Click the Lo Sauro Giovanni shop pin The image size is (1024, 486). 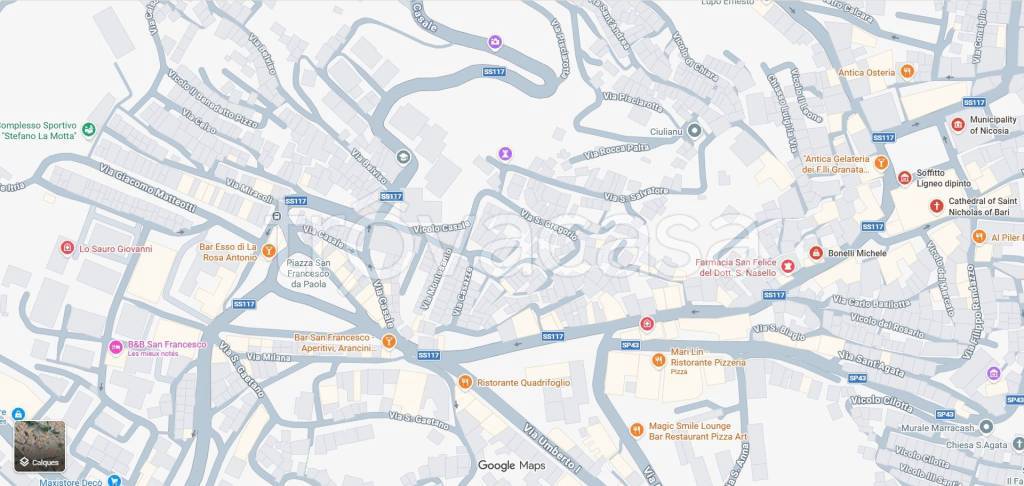tap(67, 248)
